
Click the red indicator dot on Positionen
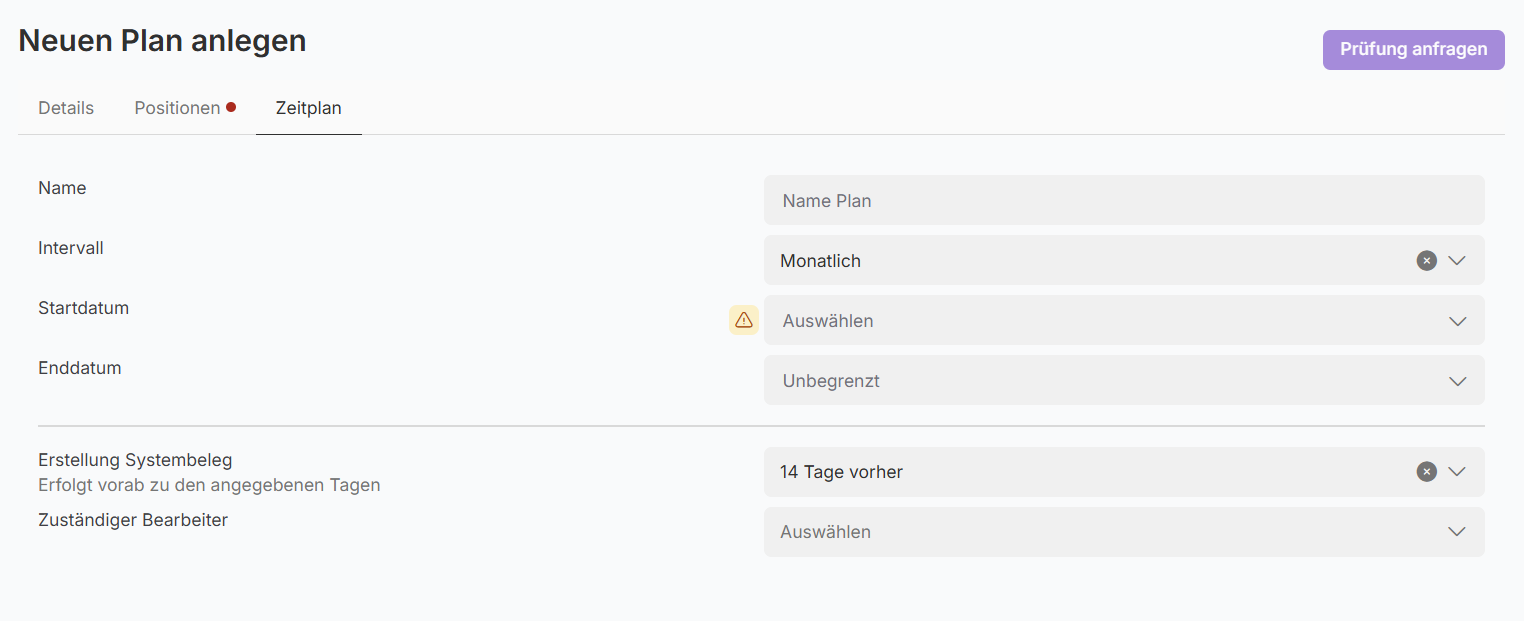[231, 107]
